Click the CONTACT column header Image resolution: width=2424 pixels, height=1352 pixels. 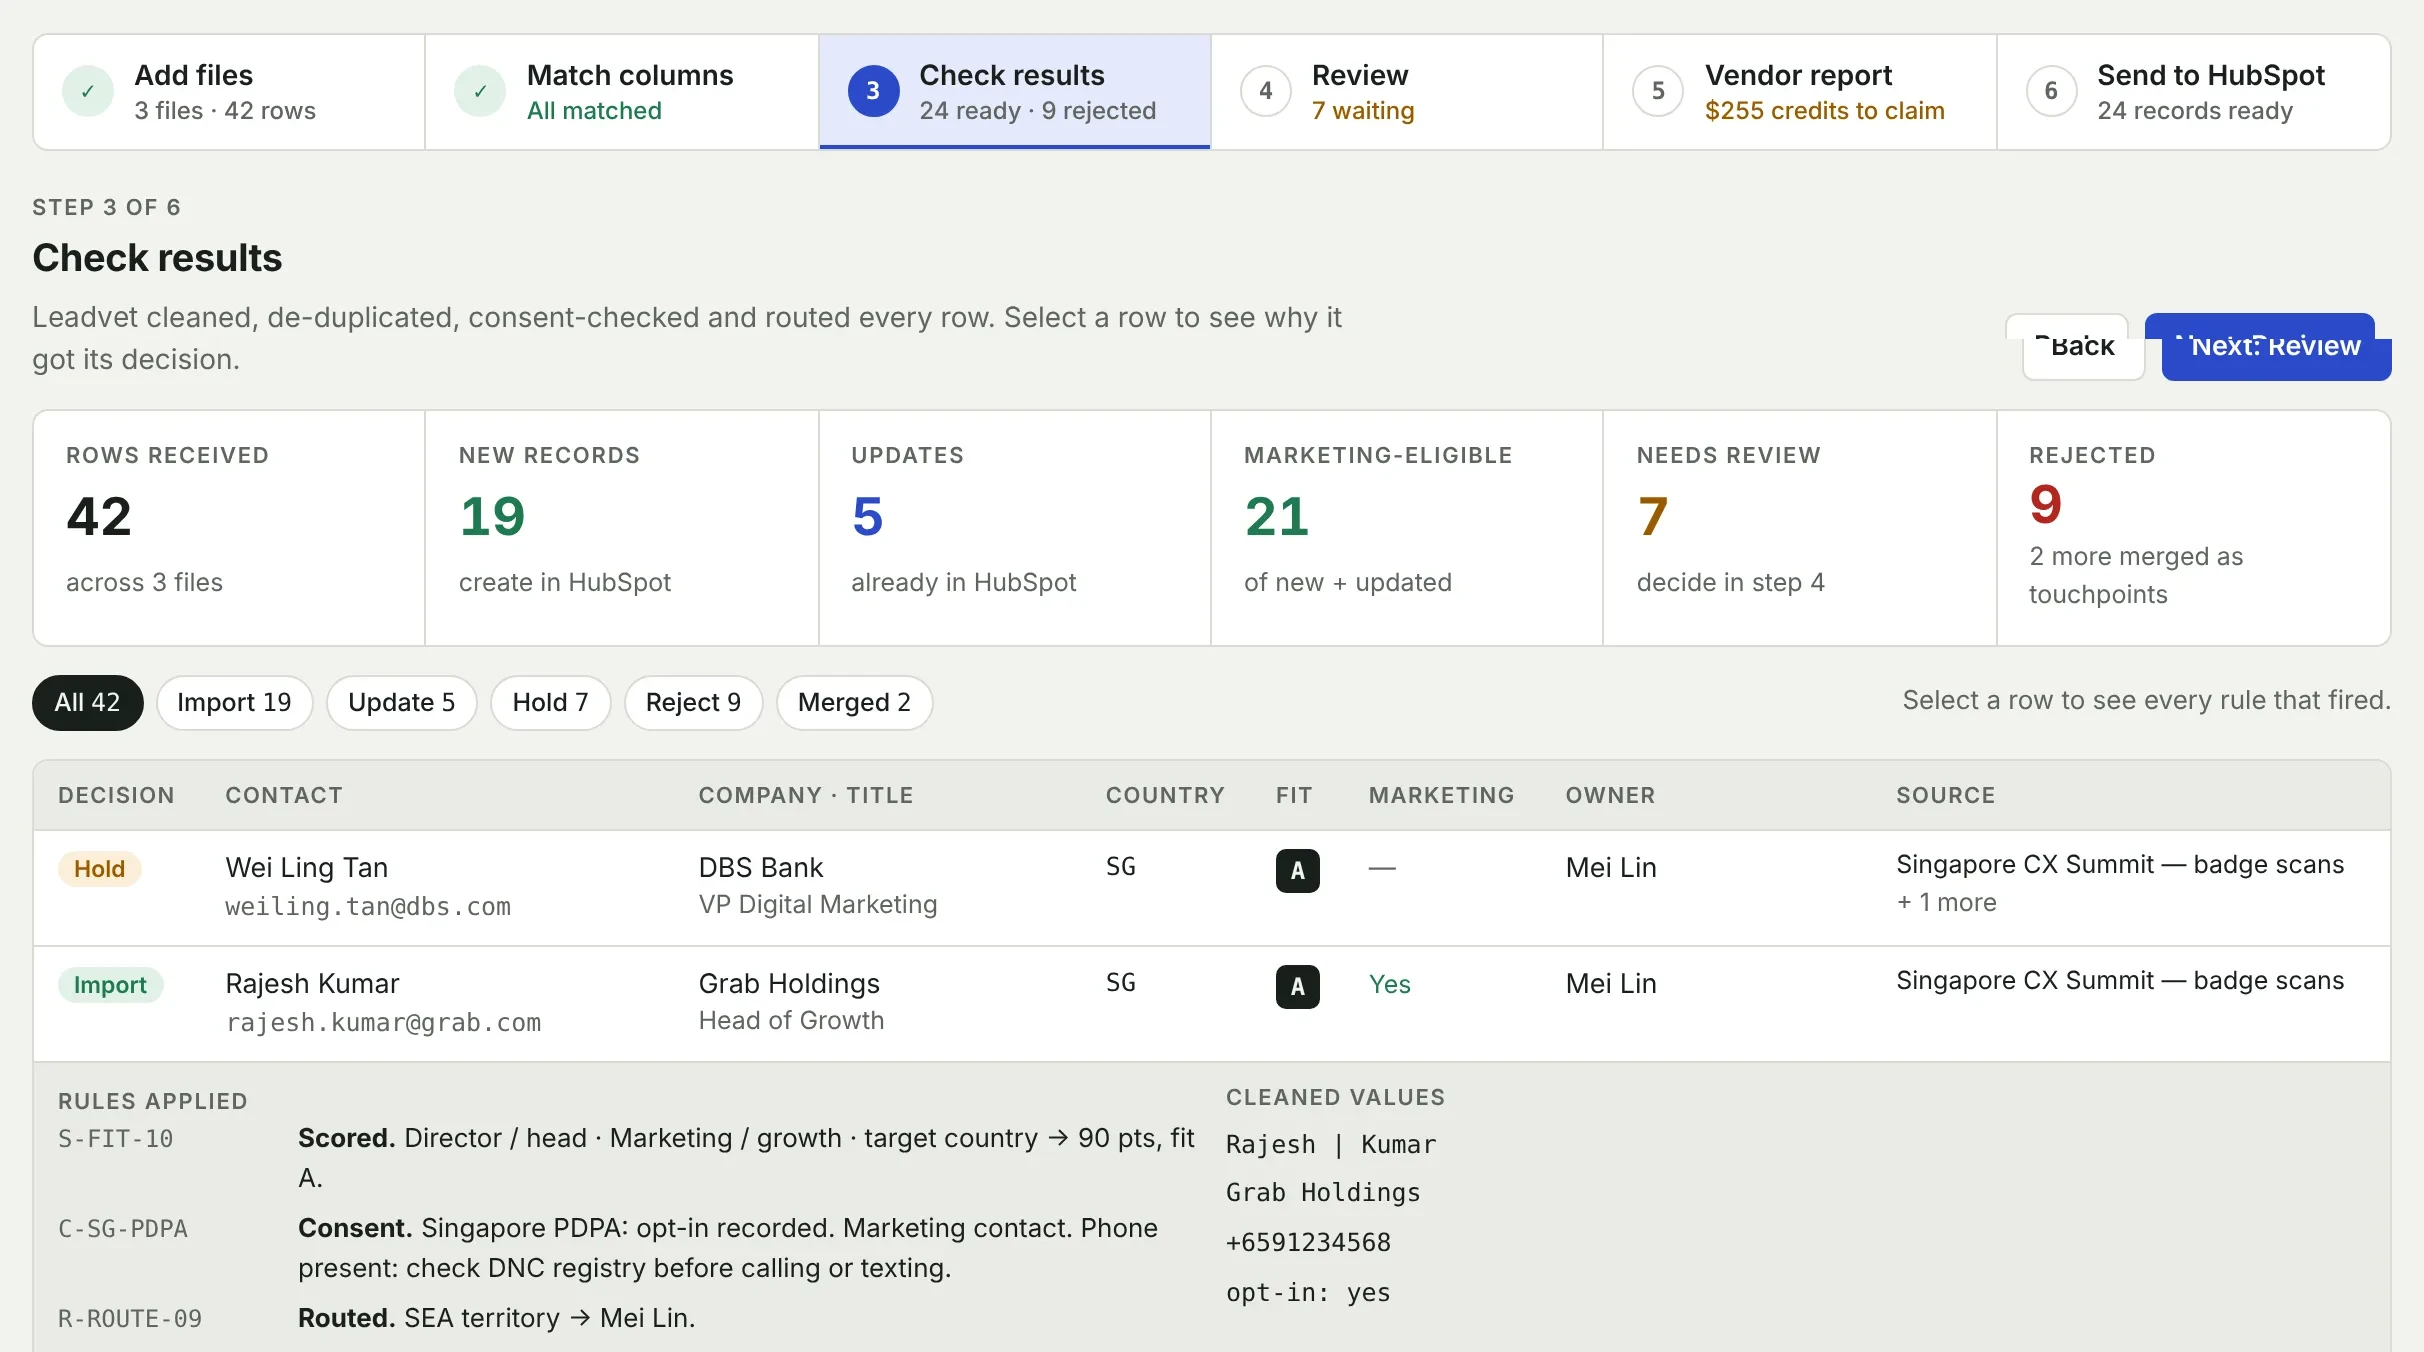pyautogui.click(x=284, y=795)
